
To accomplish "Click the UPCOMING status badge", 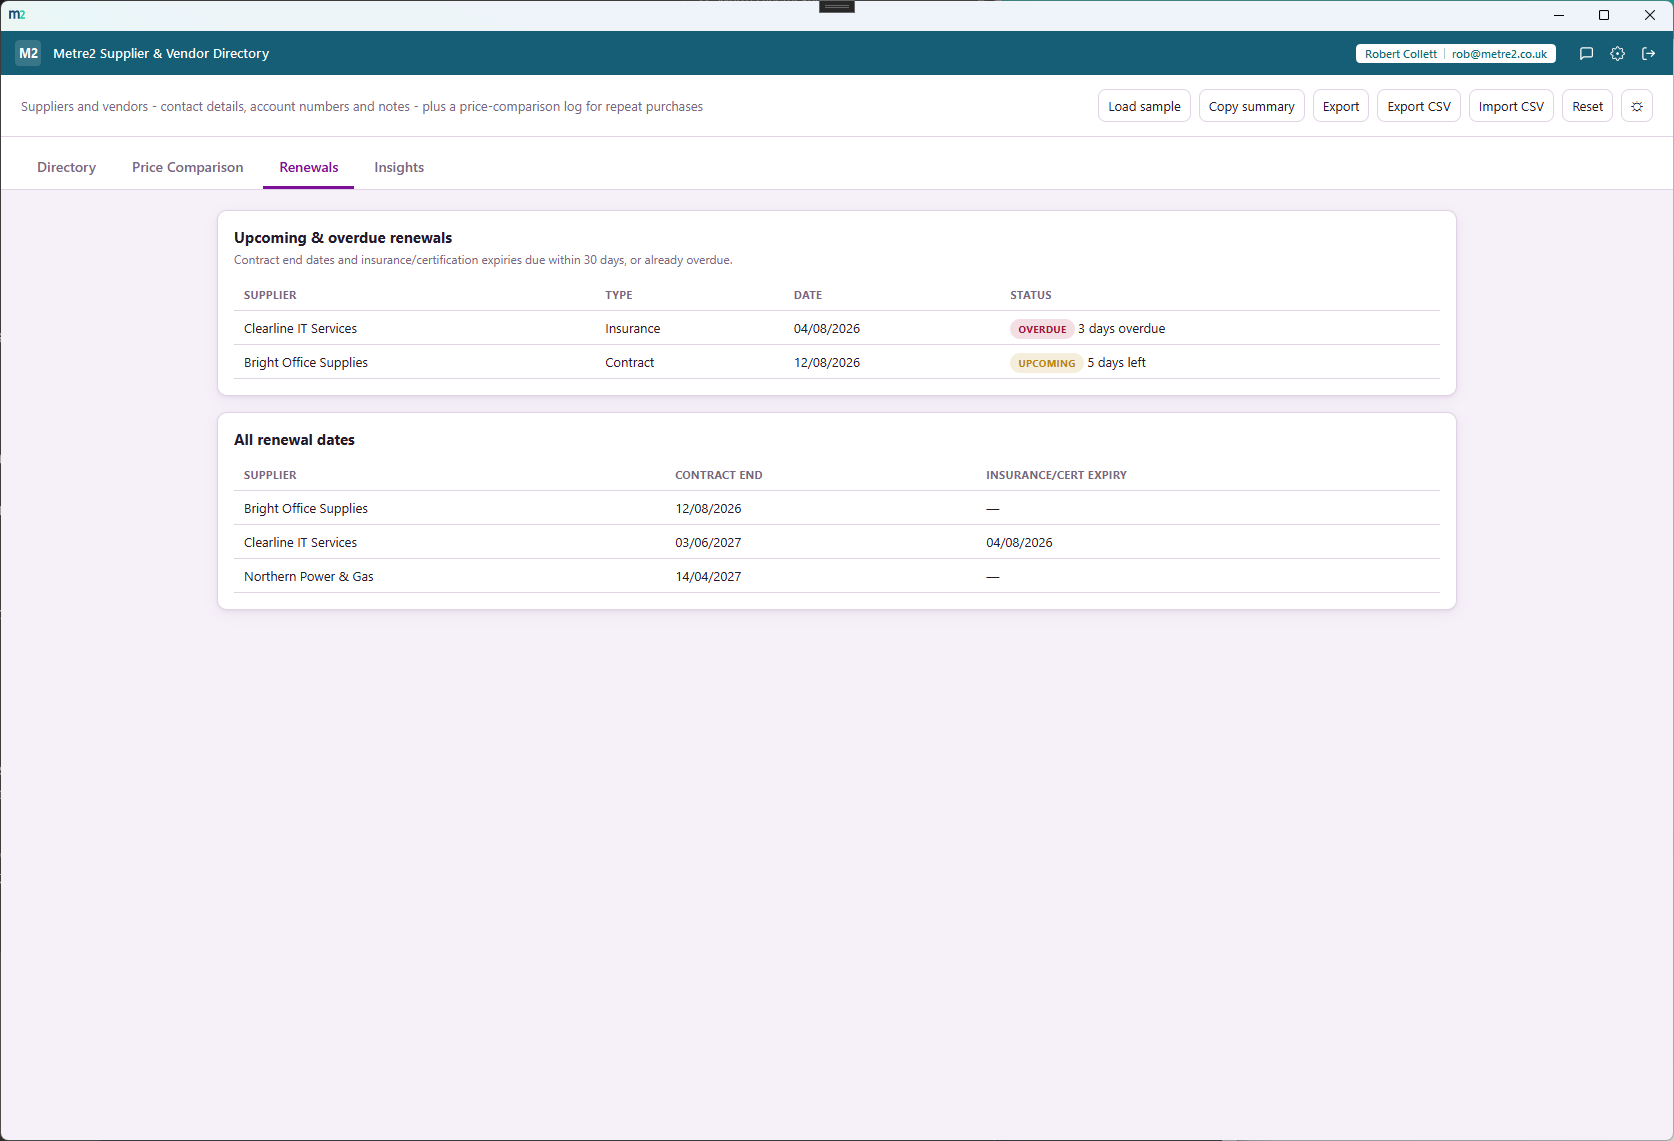I will point(1047,363).
